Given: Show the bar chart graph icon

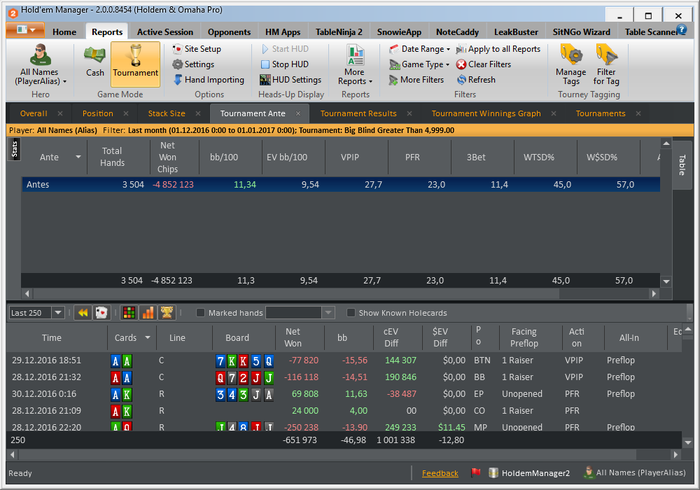Looking at the screenshot, I should (x=148, y=313).
